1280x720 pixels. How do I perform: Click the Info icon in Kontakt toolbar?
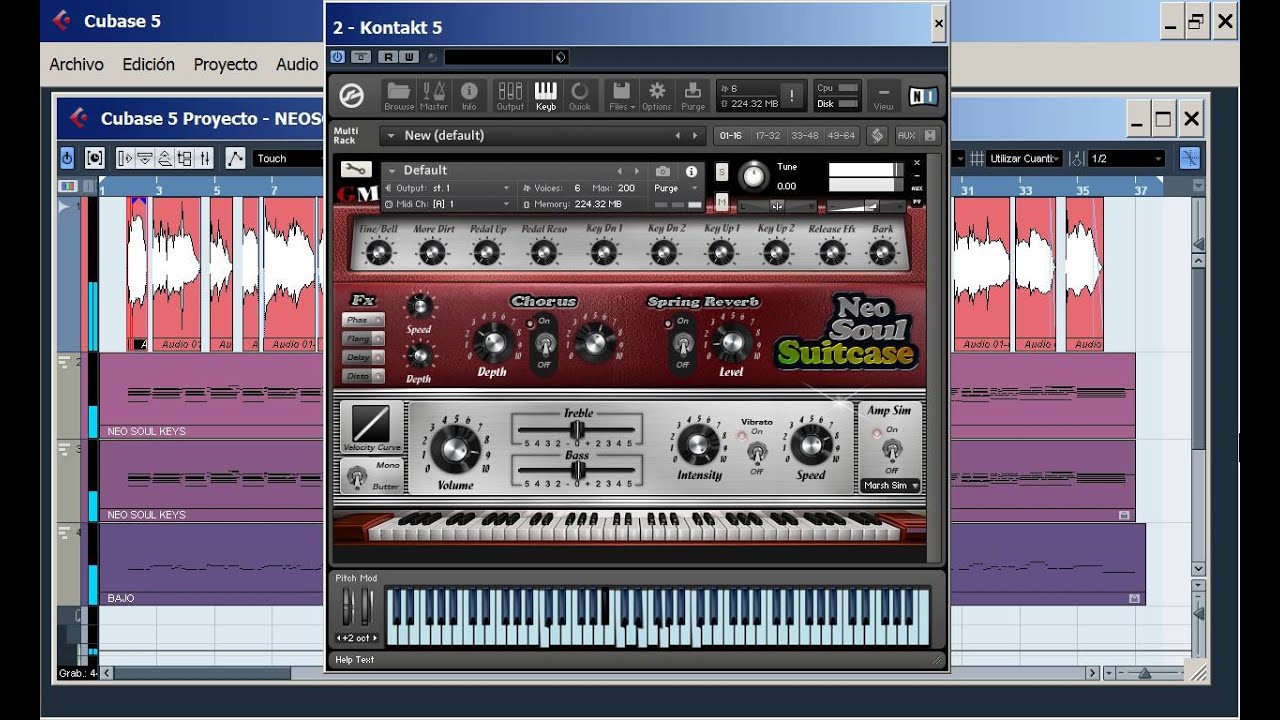point(469,96)
